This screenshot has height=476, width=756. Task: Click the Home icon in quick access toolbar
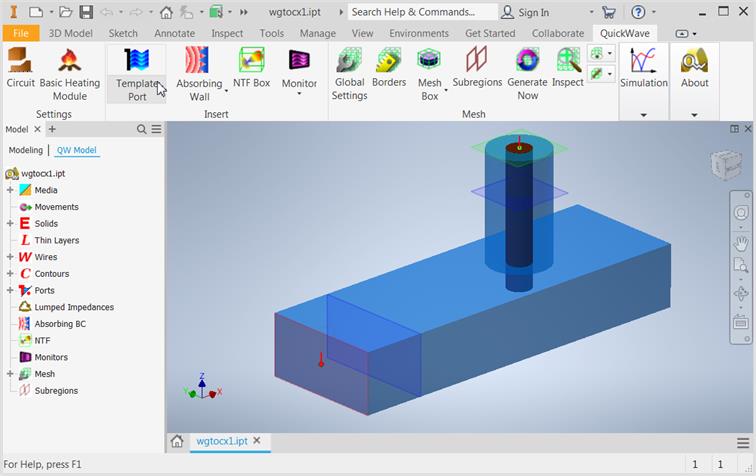pos(166,12)
